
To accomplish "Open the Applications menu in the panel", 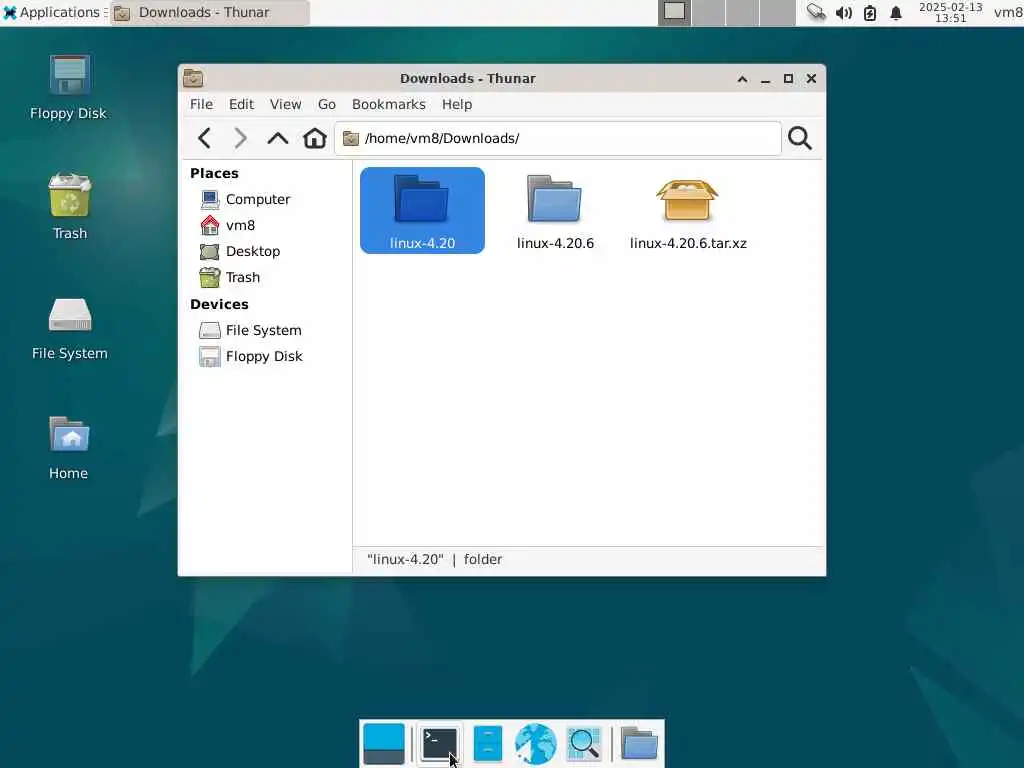I will [x=54, y=12].
